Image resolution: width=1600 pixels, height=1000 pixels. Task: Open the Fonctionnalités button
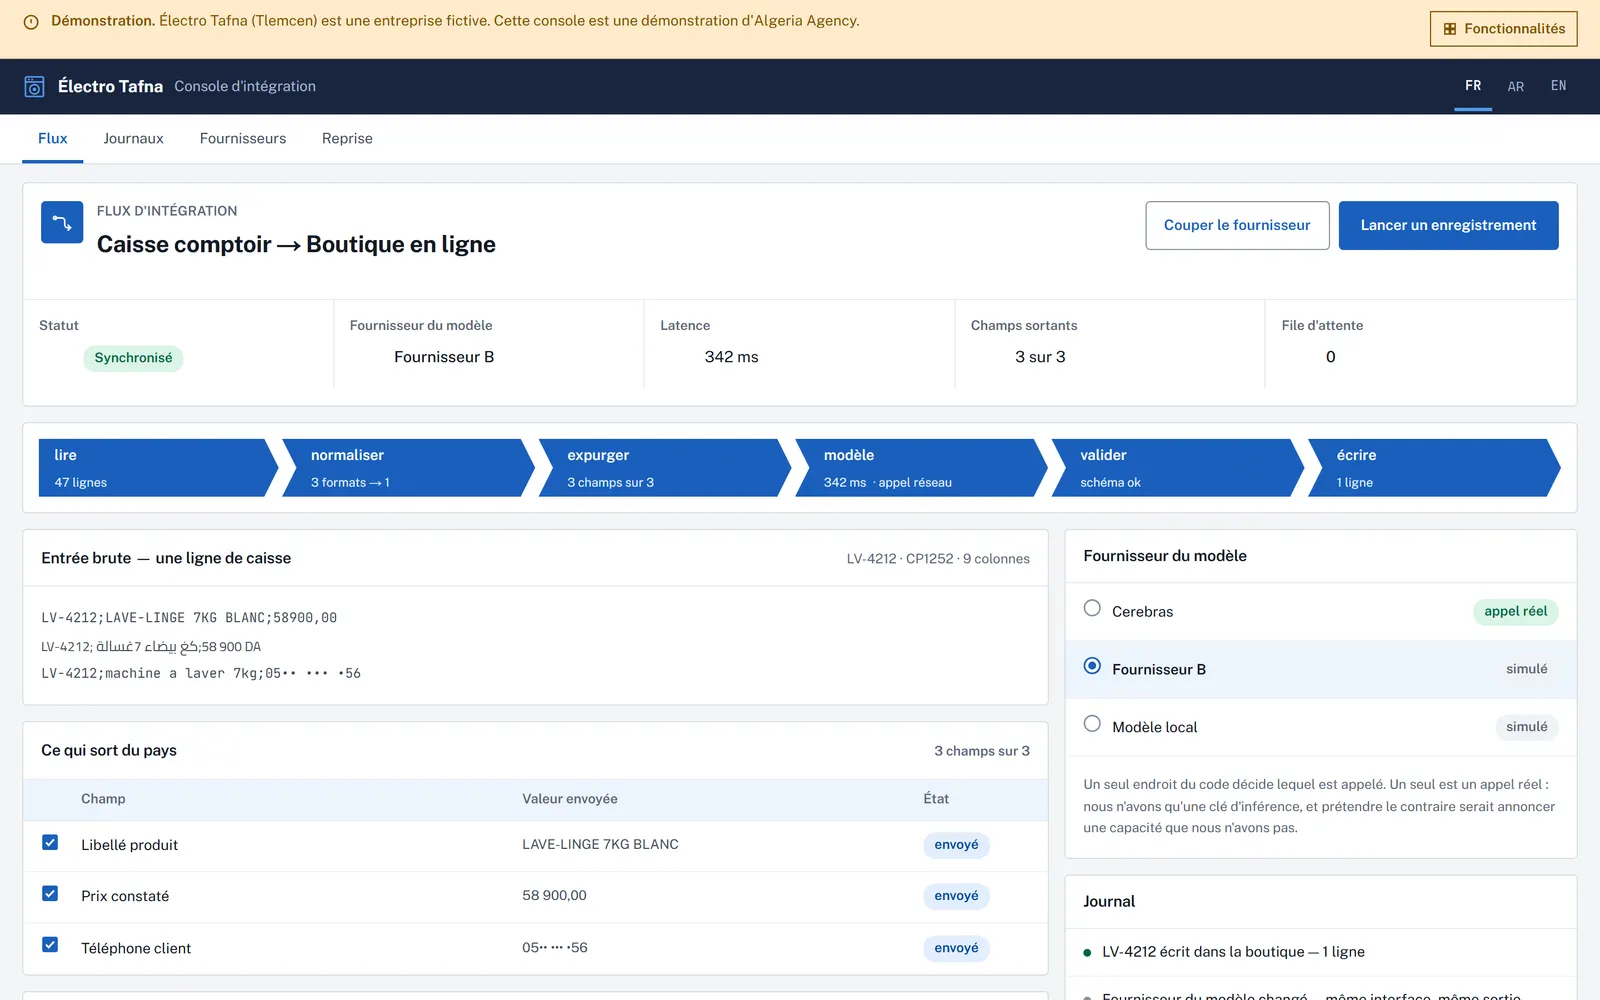point(1503,29)
